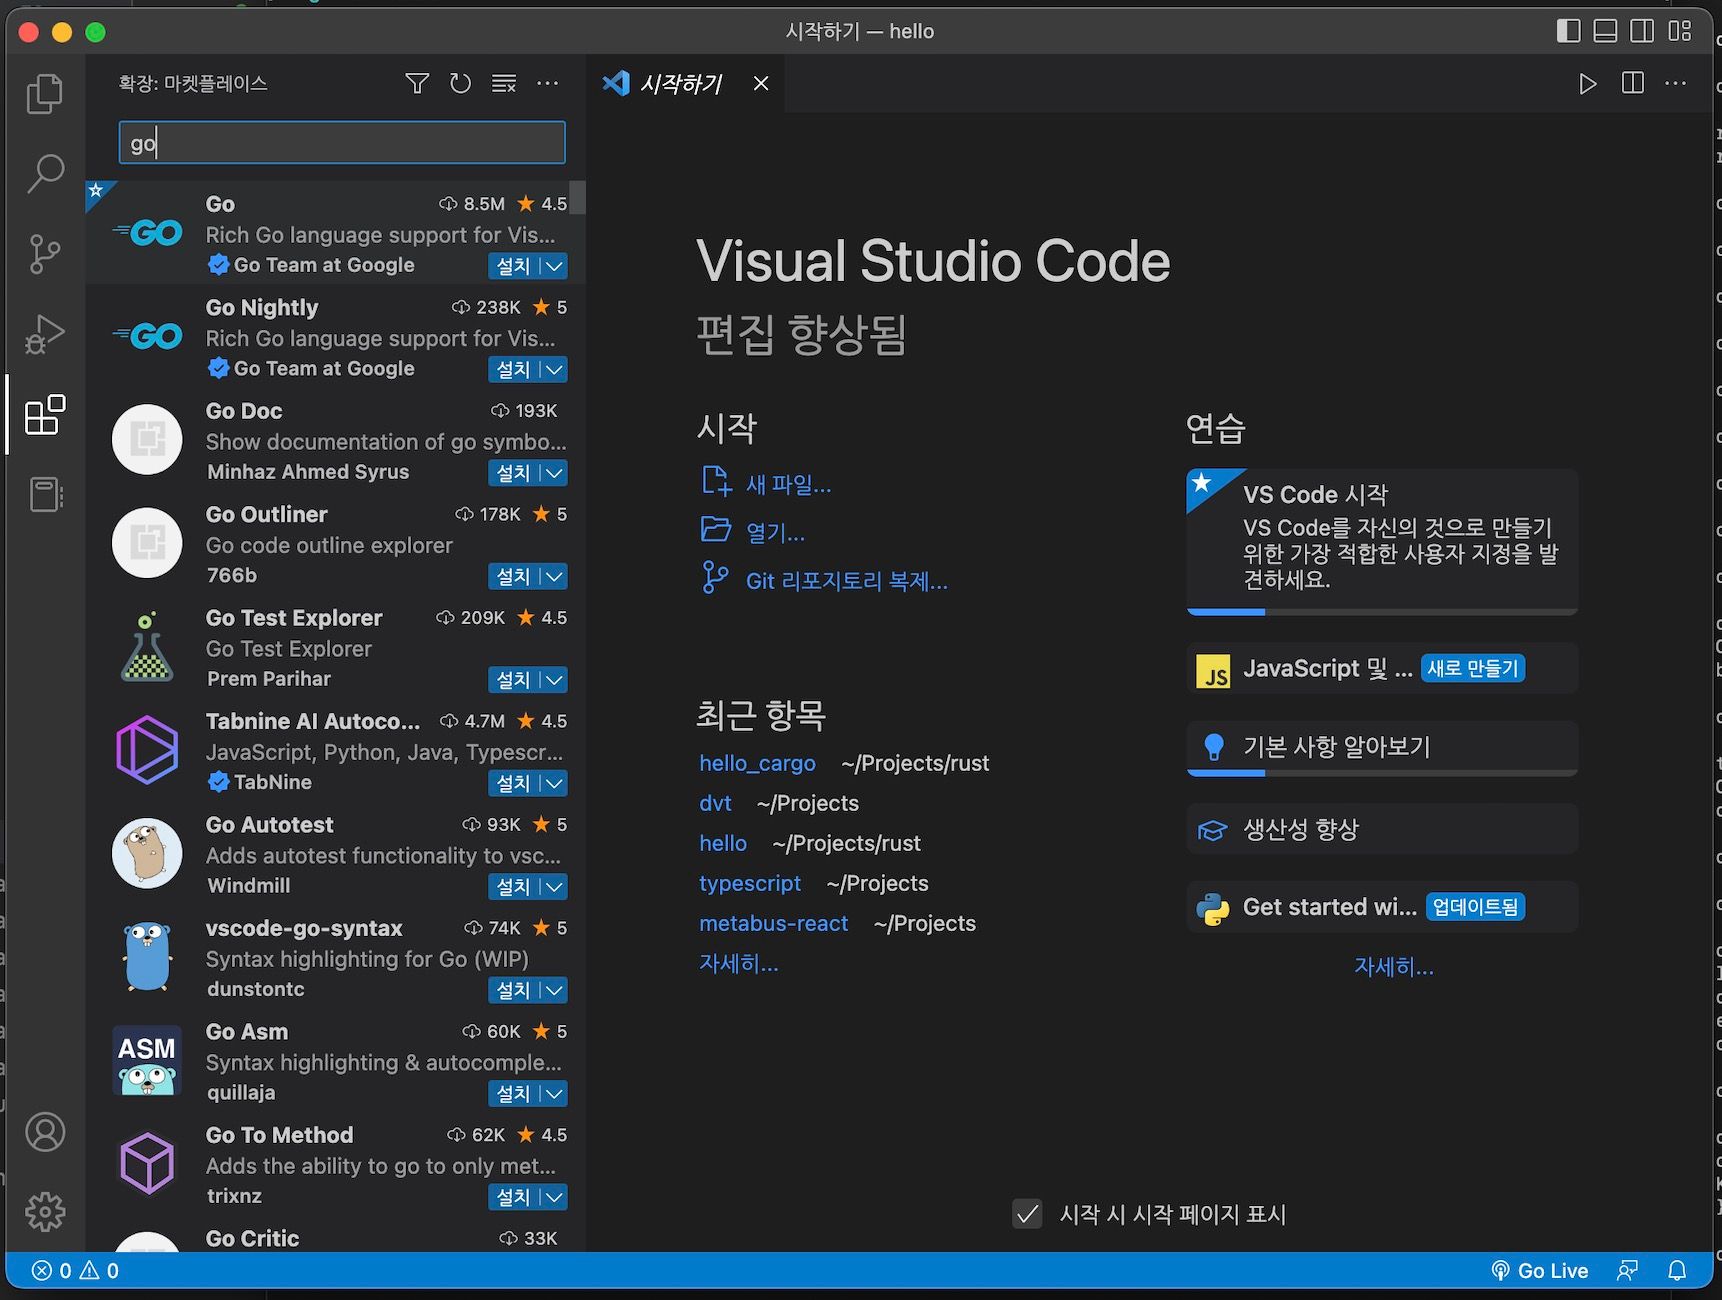
Task: Toggle bottom panel visibility in title bar
Action: 1605,31
